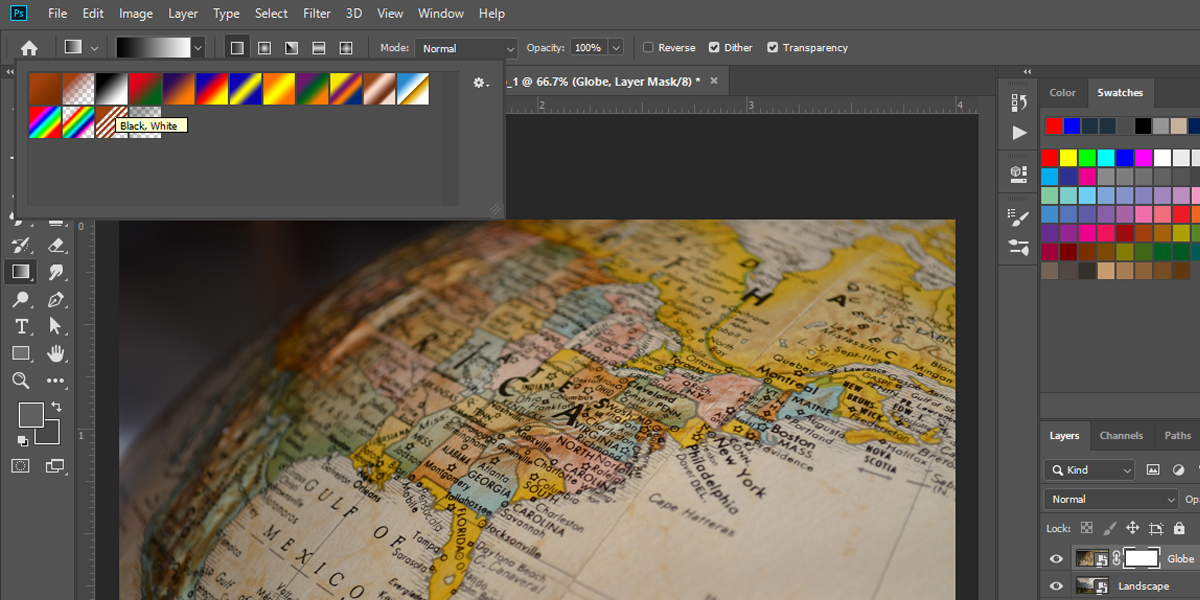
Task: Choose the Radial gradient style in options bar
Action: pyautogui.click(x=264, y=47)
